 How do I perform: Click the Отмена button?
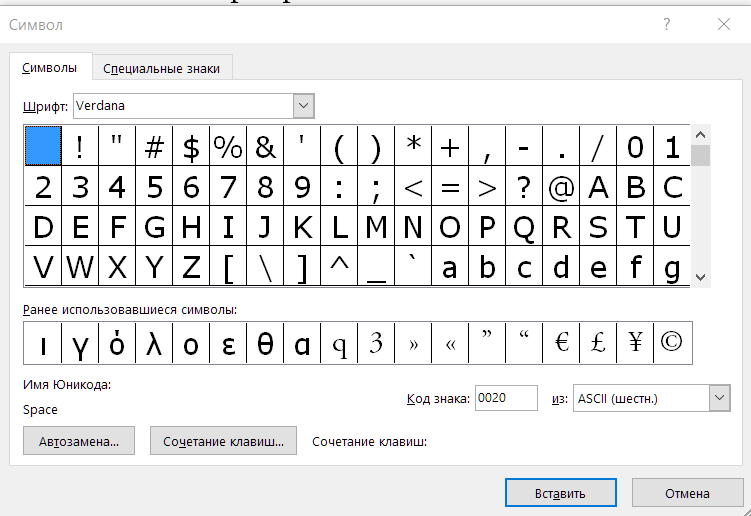pos(687,493)
